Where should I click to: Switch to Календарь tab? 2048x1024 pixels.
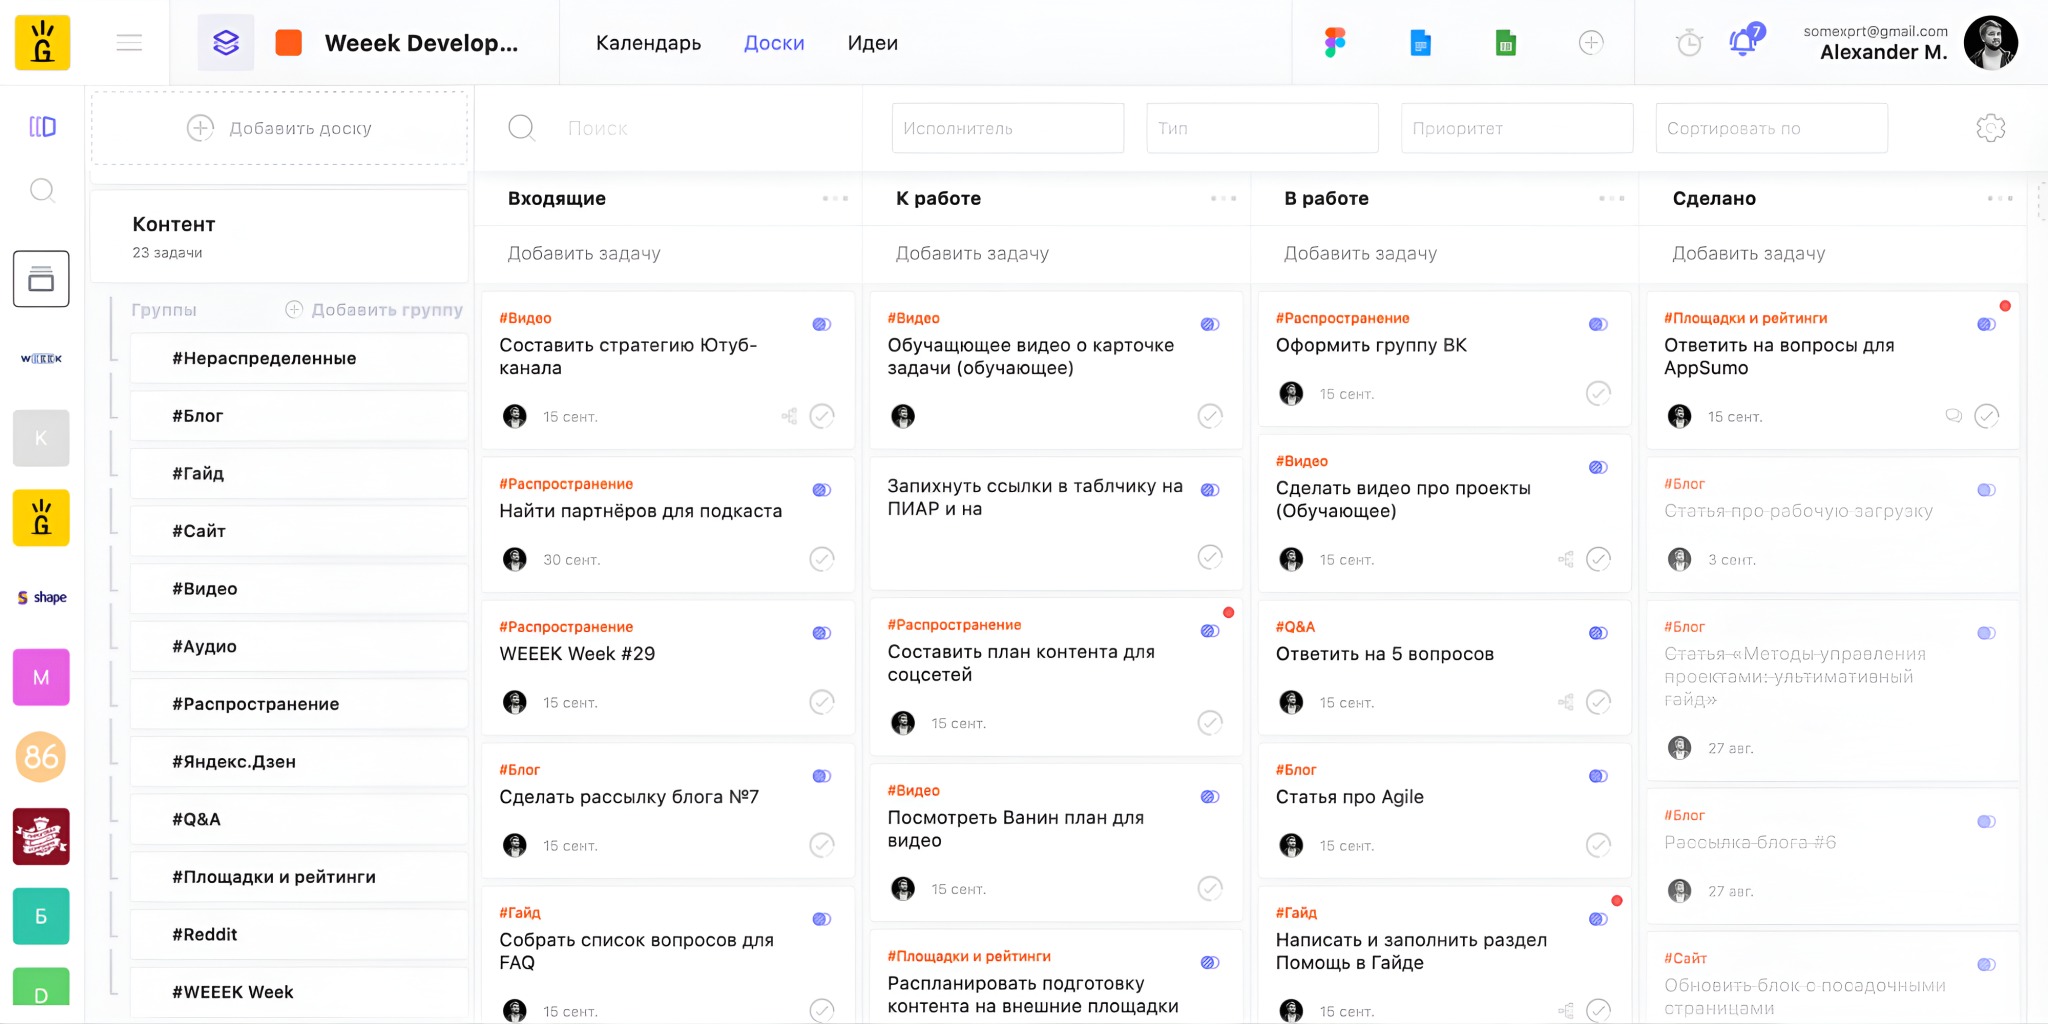pos(648,43)
